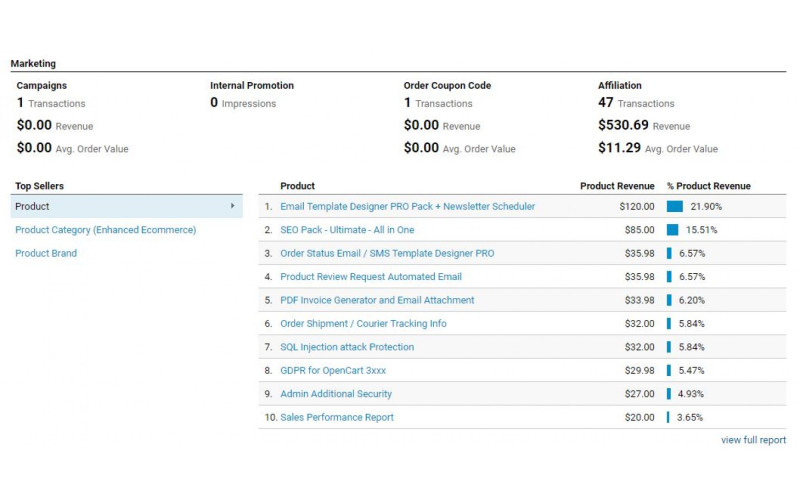Open Product Category (Enhanced Ecommerce) view
The width and height of the screenshot is (800, 500).
(106, 230)
